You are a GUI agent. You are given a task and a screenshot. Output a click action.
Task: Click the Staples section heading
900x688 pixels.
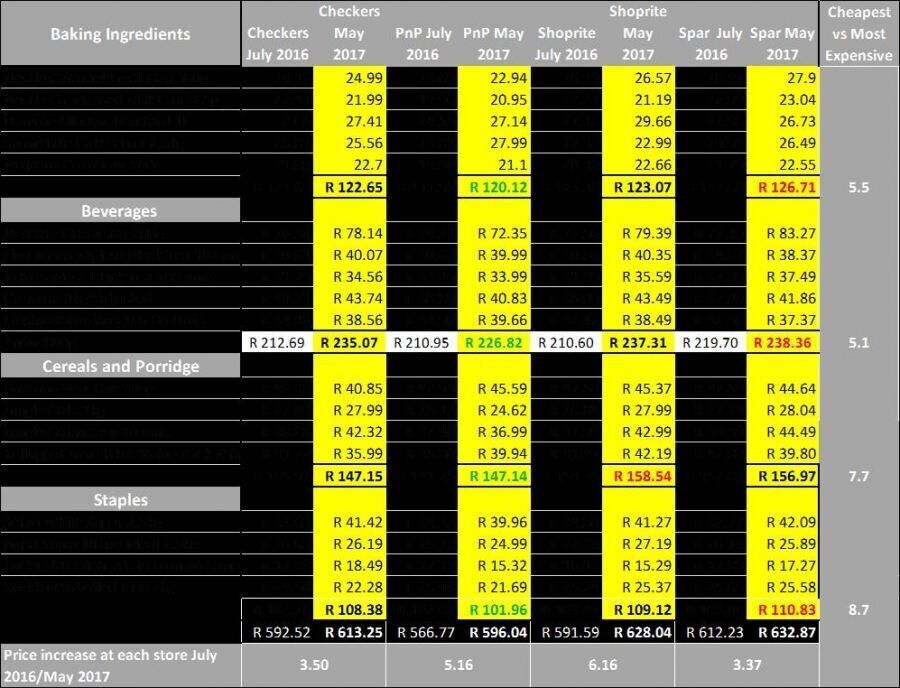[x=120, y=499]
